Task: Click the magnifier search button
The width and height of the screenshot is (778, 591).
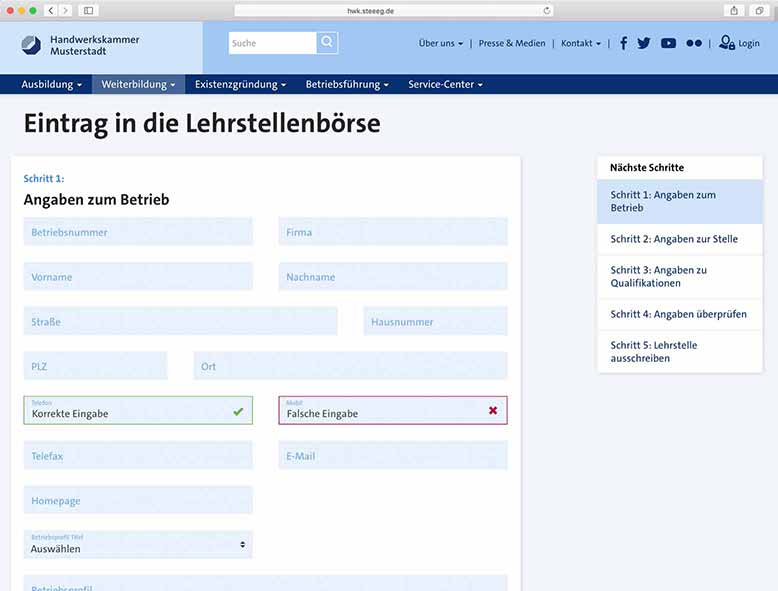Action: 327,43
